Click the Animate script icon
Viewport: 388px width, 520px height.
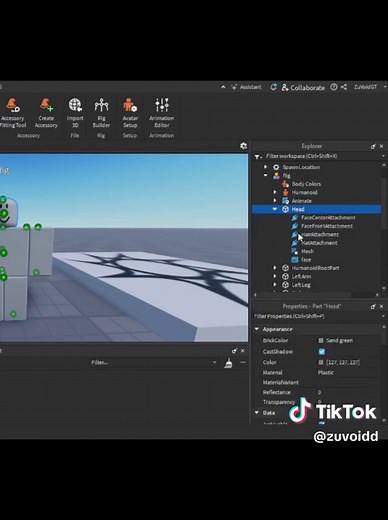pos(285,201)
